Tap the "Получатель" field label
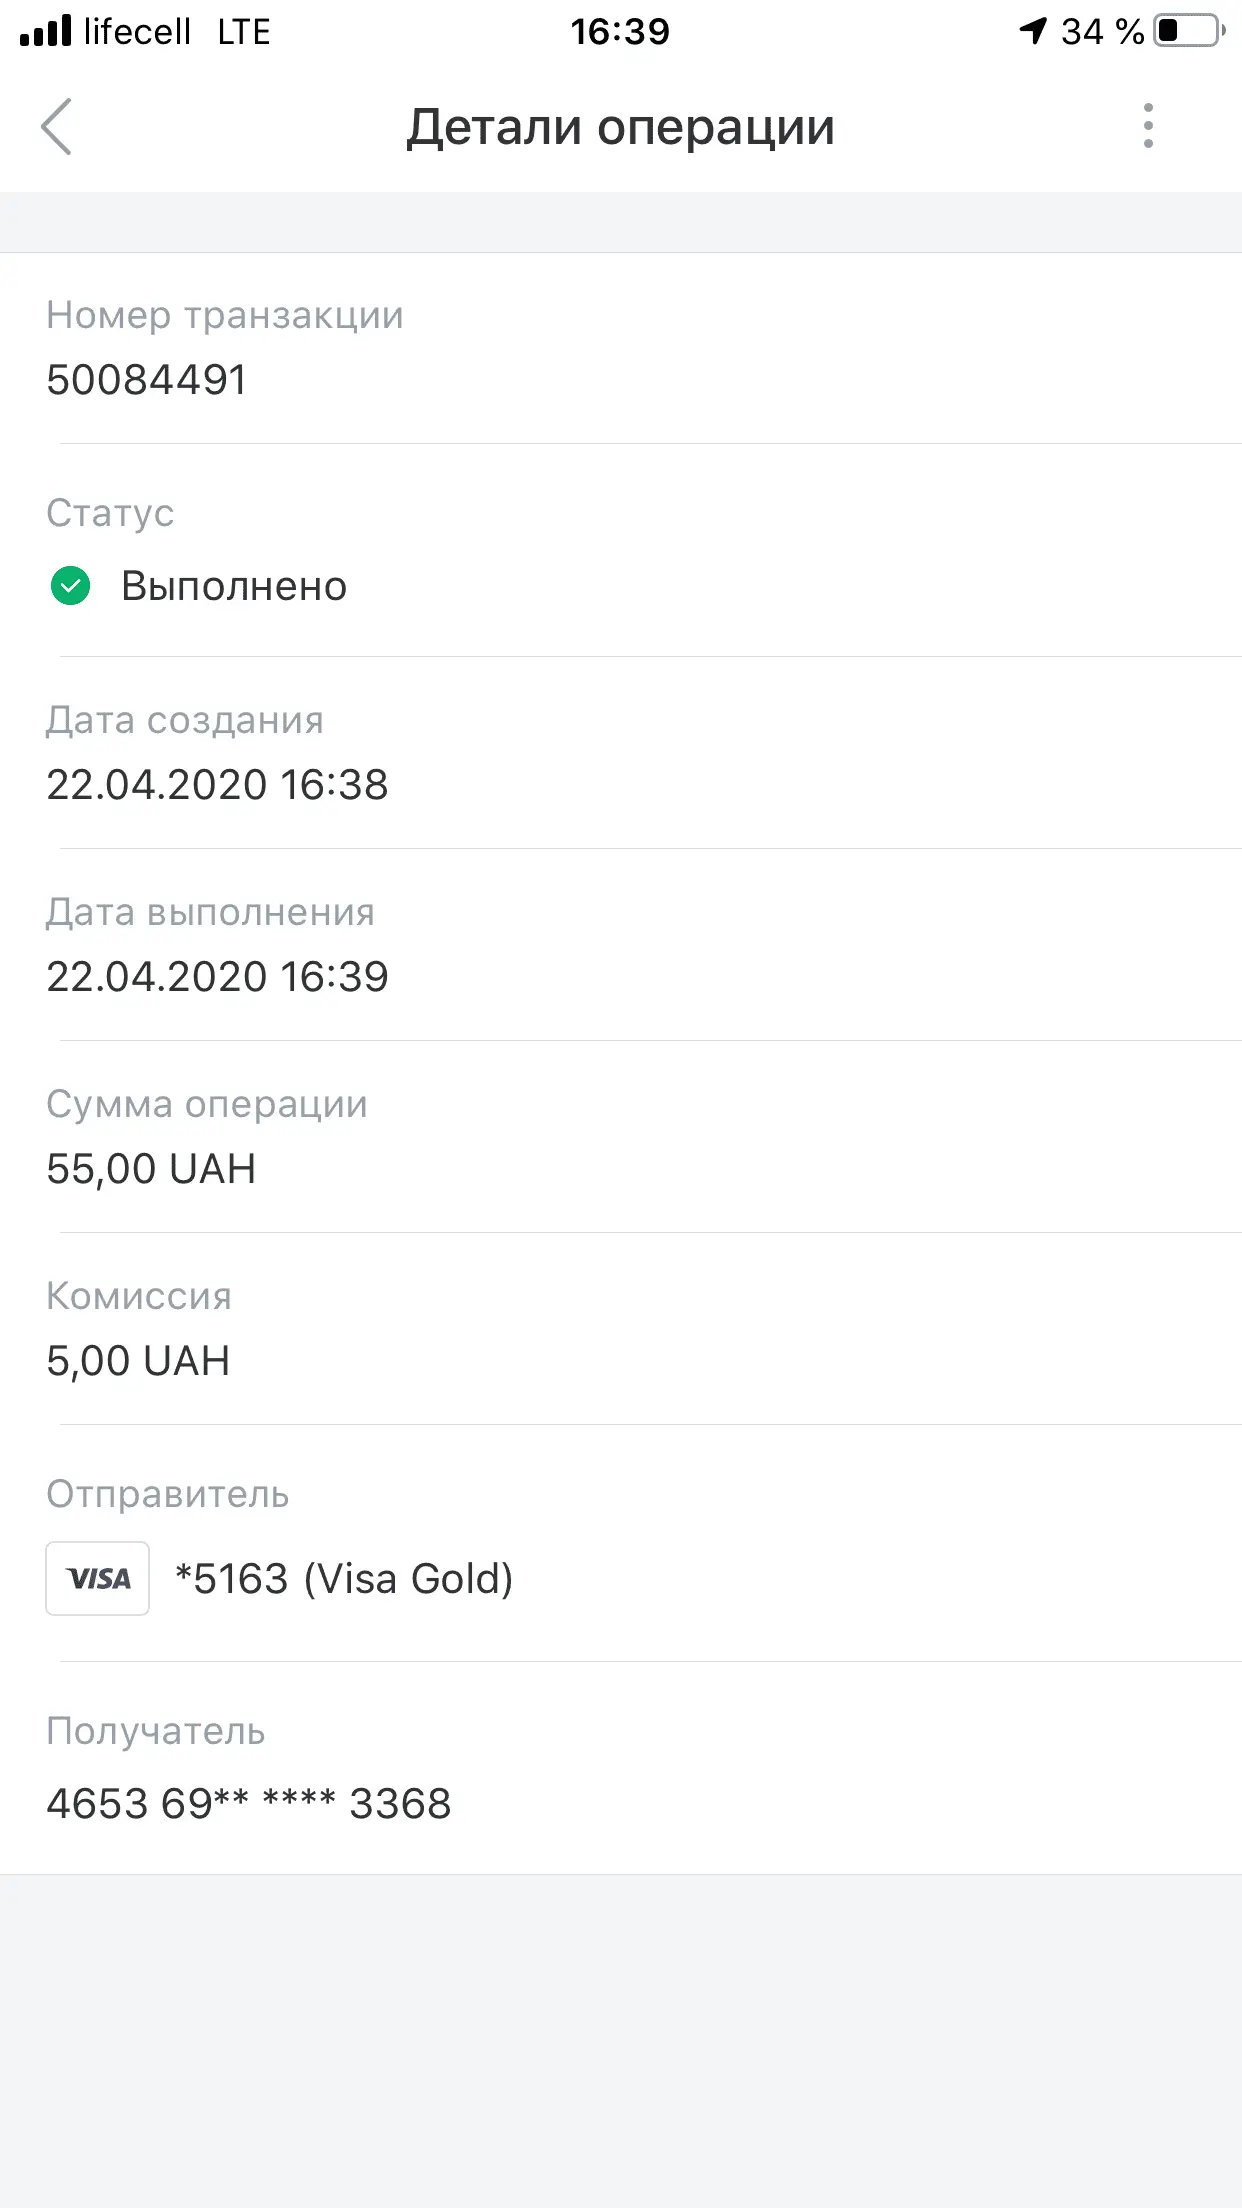This screenshot has width=1242, height=2208. [x=156, y=1731]
